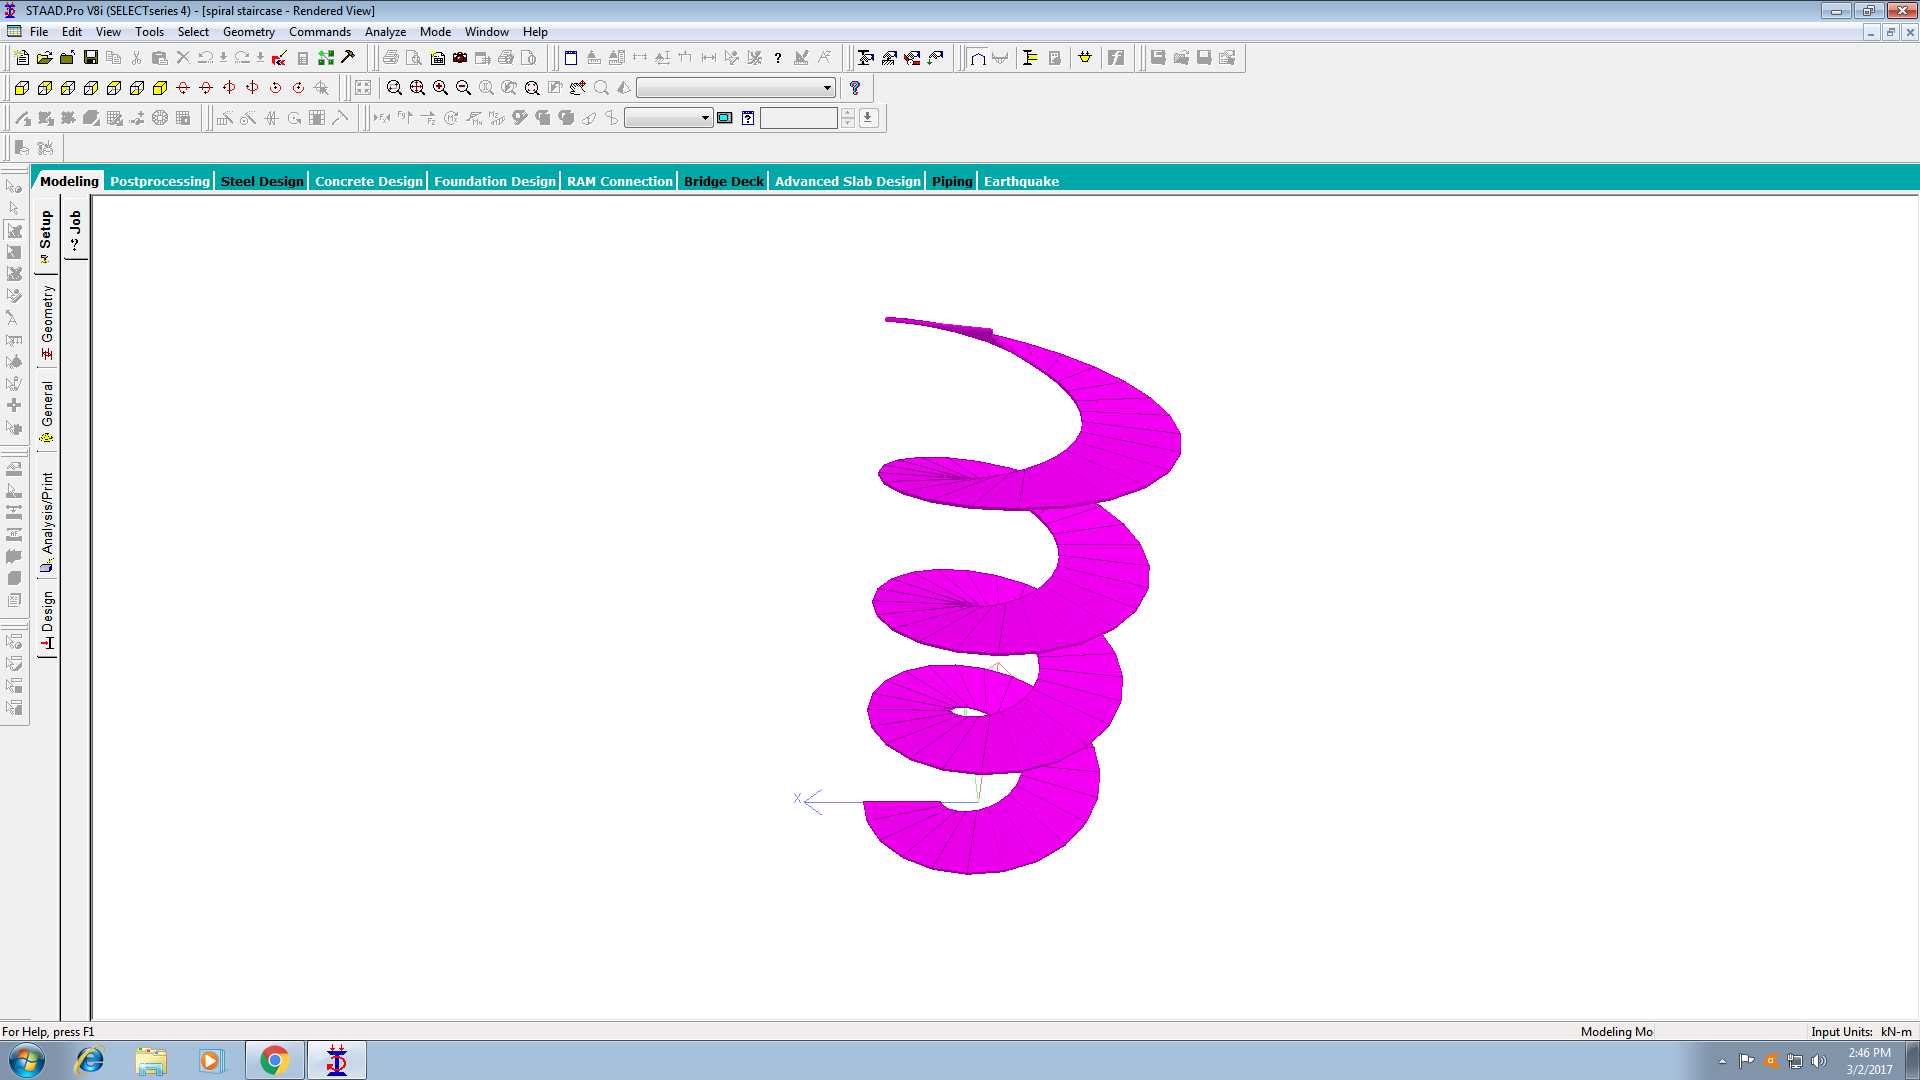The height and width of the screenshot is (1080, 1920).
Task: Select the Earthquake tab
Action: point(1021,181)
